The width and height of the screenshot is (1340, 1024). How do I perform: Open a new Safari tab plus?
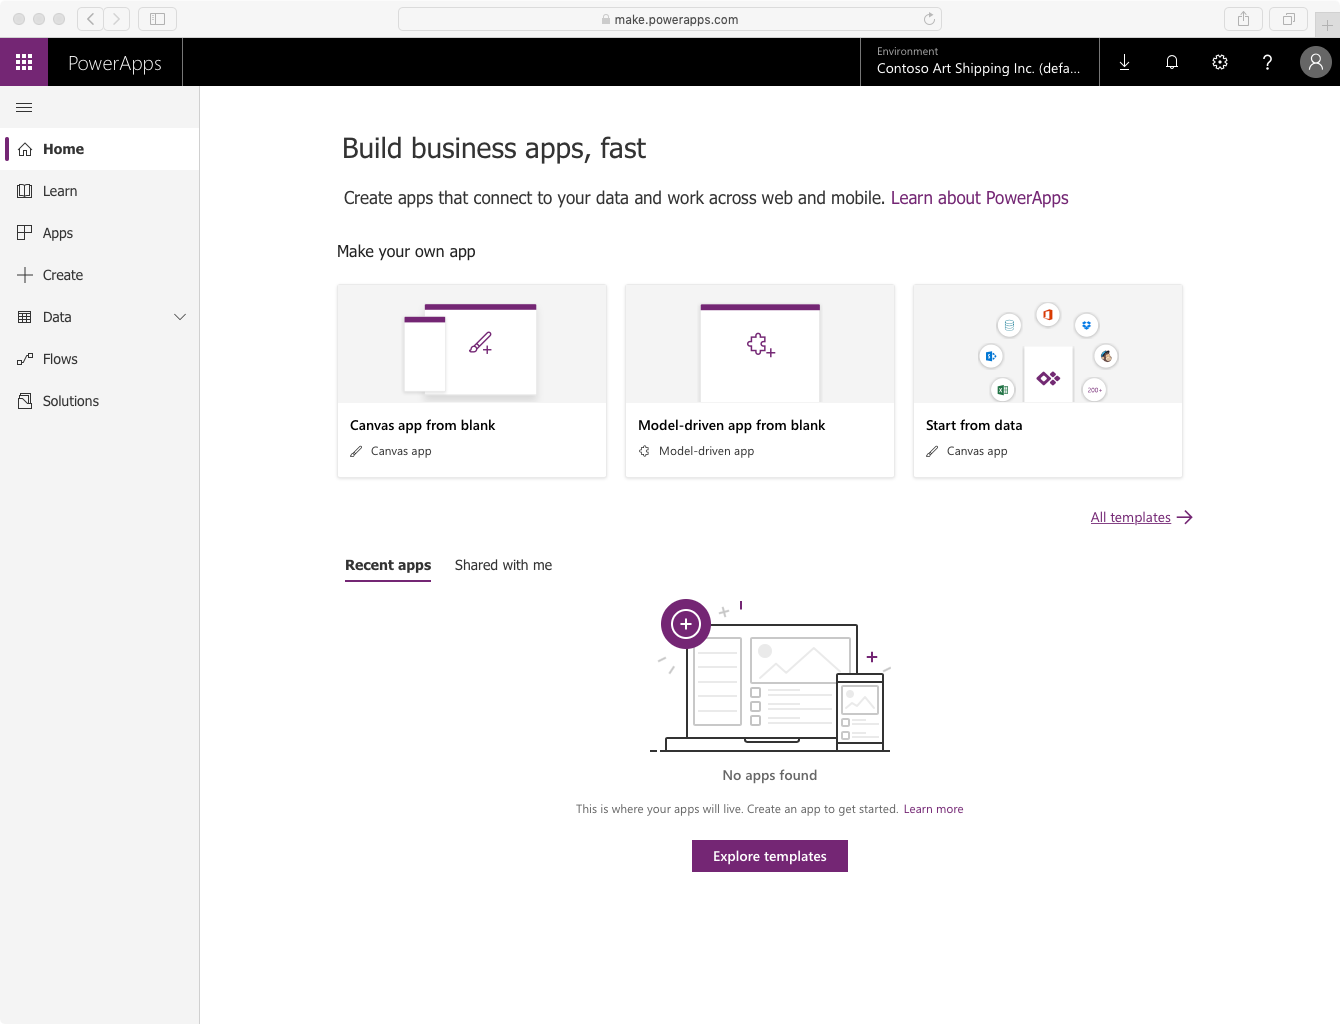1327,25
